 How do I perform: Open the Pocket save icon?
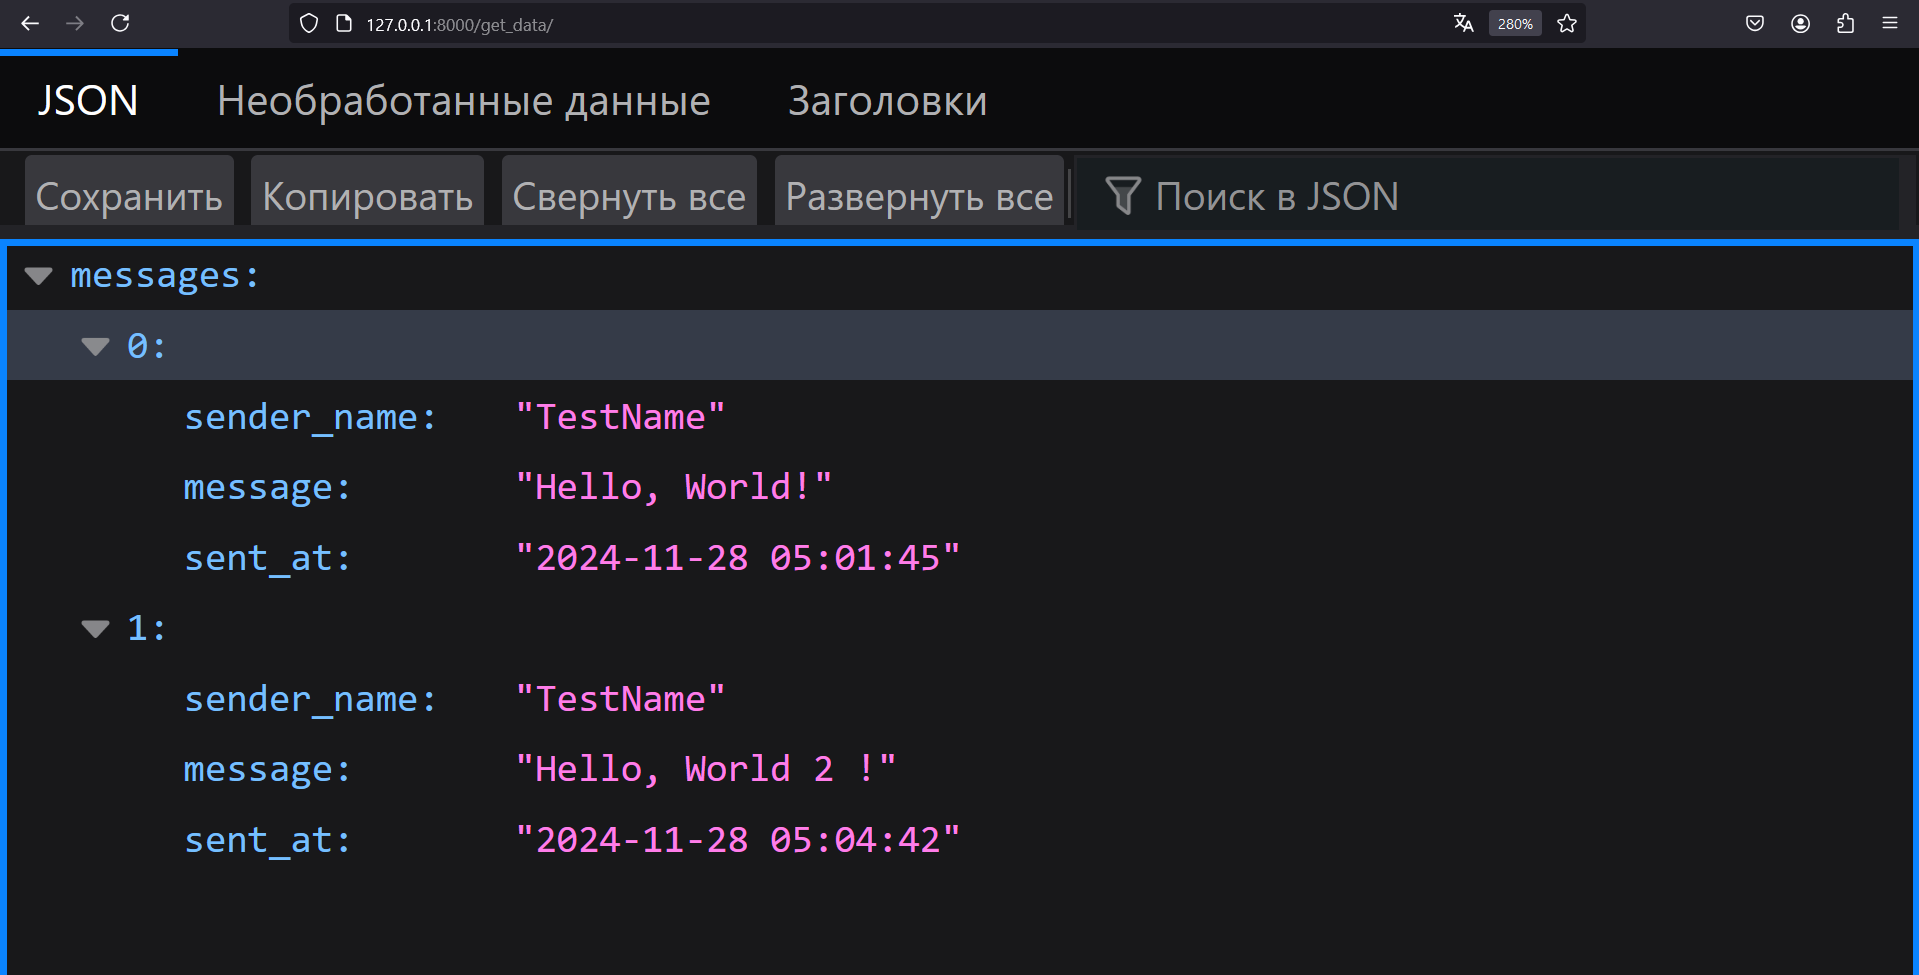point(1754,23)
